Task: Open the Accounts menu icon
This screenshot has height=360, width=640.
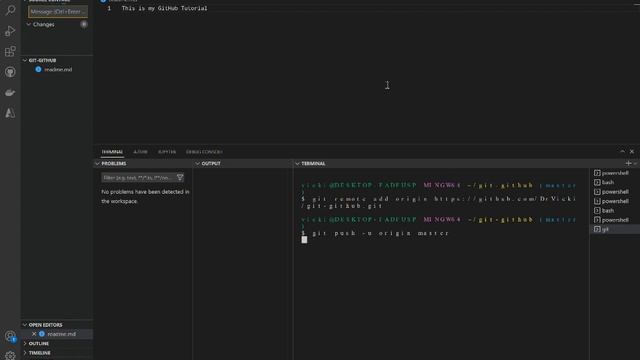Action: tap(10, 336)
